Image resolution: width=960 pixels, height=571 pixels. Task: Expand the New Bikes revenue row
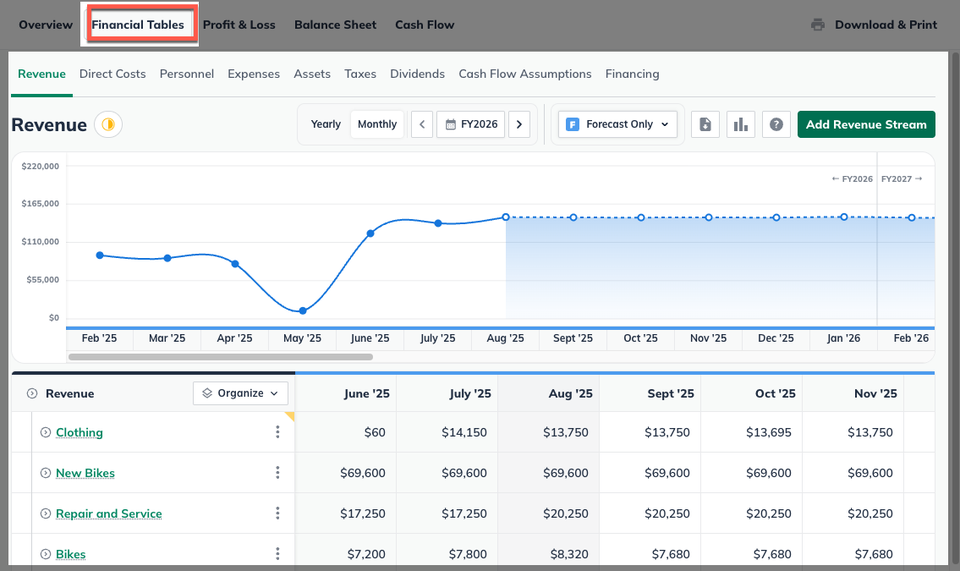point(45,472)
